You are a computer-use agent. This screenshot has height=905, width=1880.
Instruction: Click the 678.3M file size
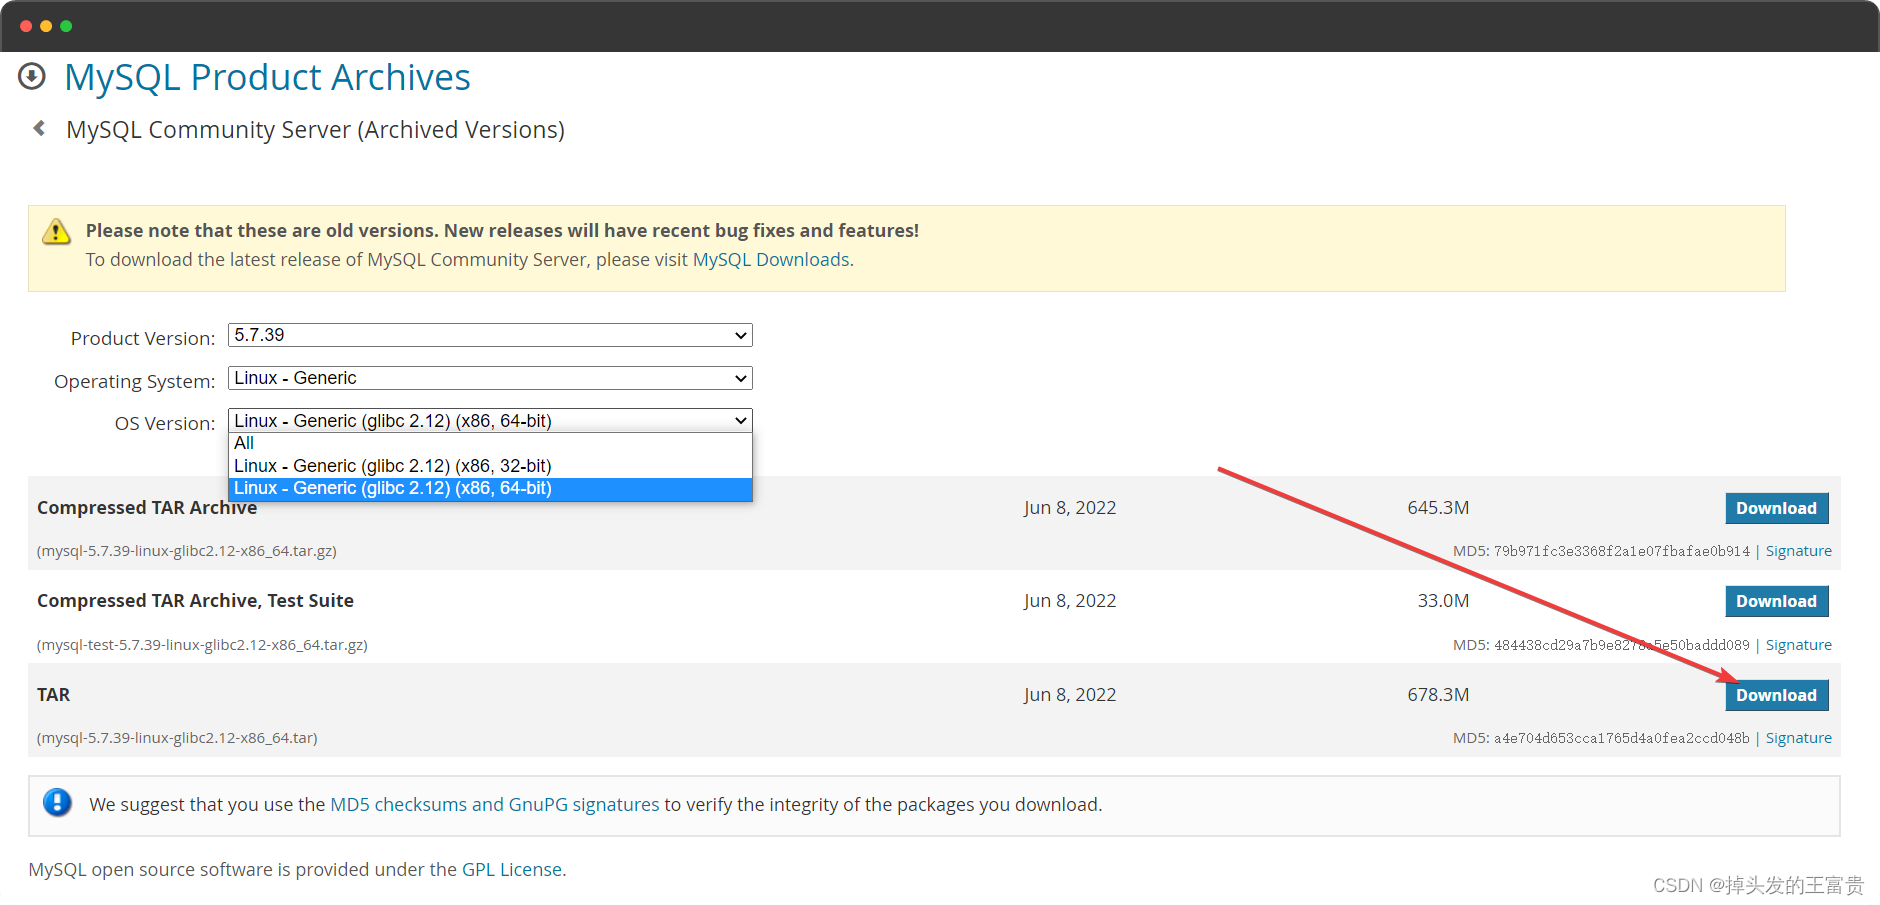tap(1438, 695)
